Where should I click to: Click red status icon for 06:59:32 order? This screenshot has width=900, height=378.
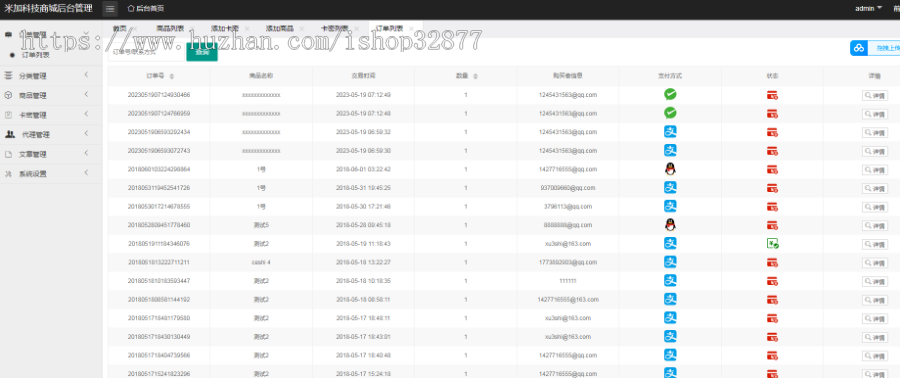pyautogui.click(x=773, y=133)
